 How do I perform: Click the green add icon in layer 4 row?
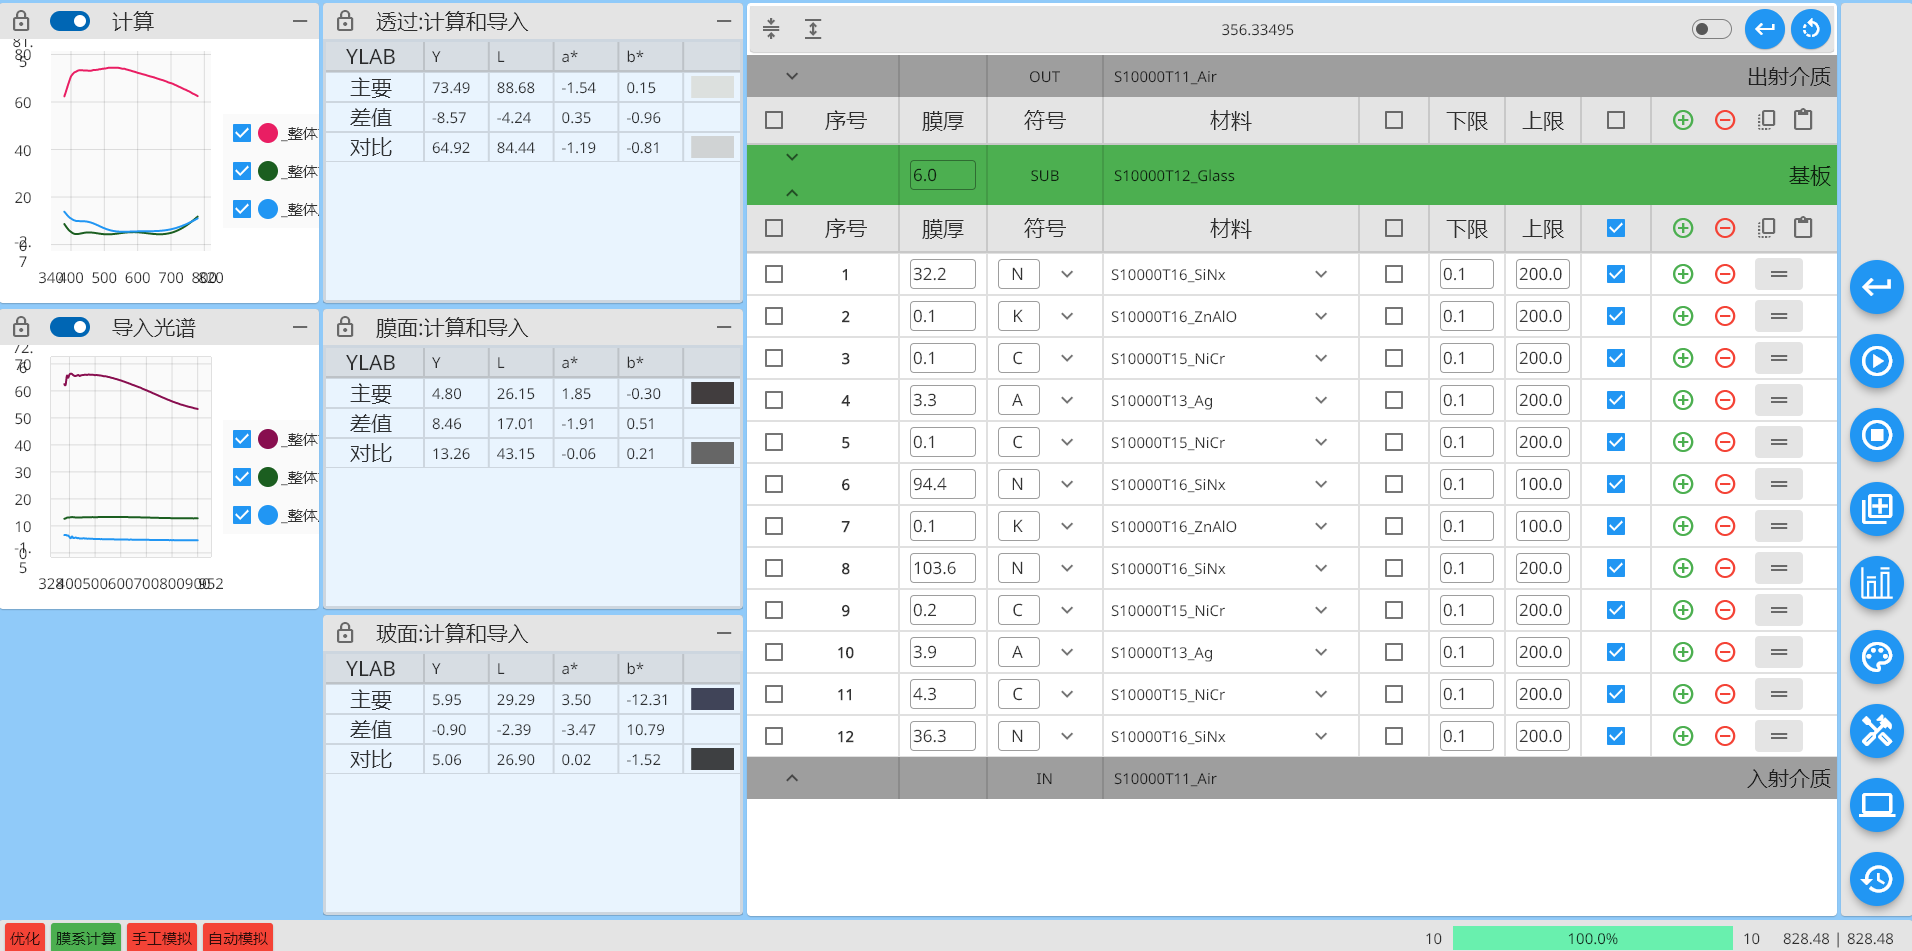click(1683, 400)
